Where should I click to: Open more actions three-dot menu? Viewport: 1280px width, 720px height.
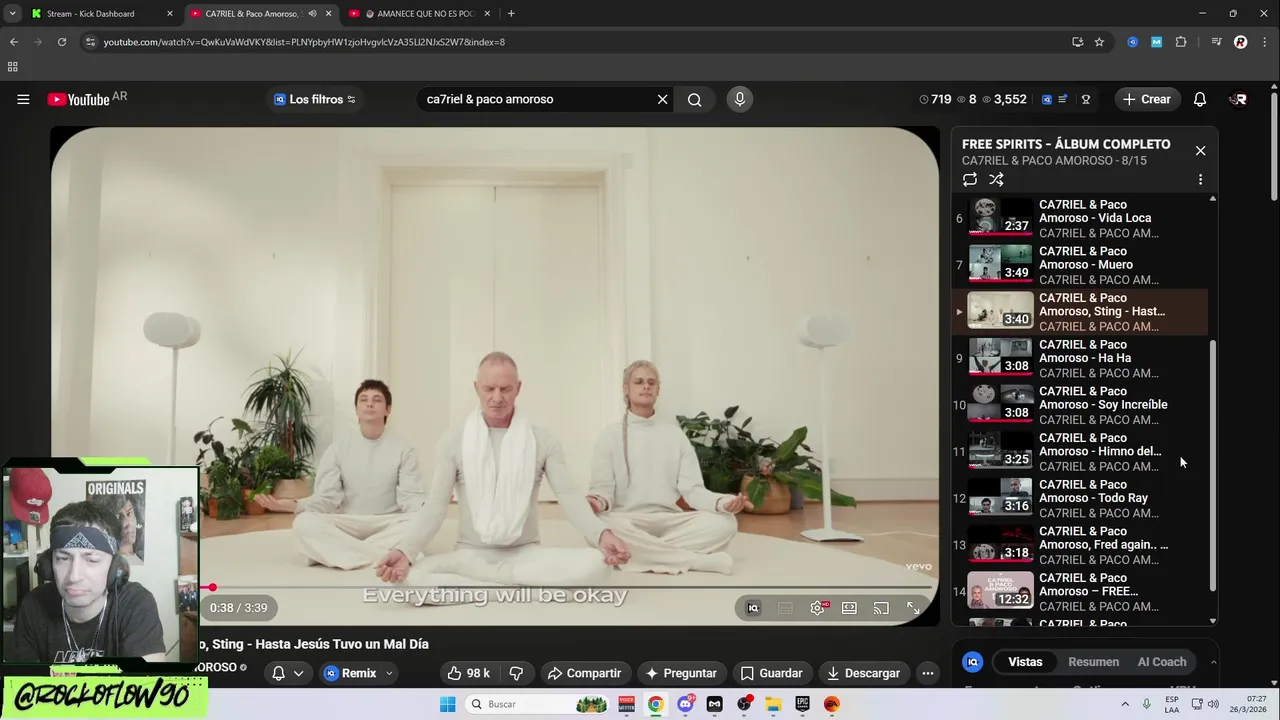[928, 673]
